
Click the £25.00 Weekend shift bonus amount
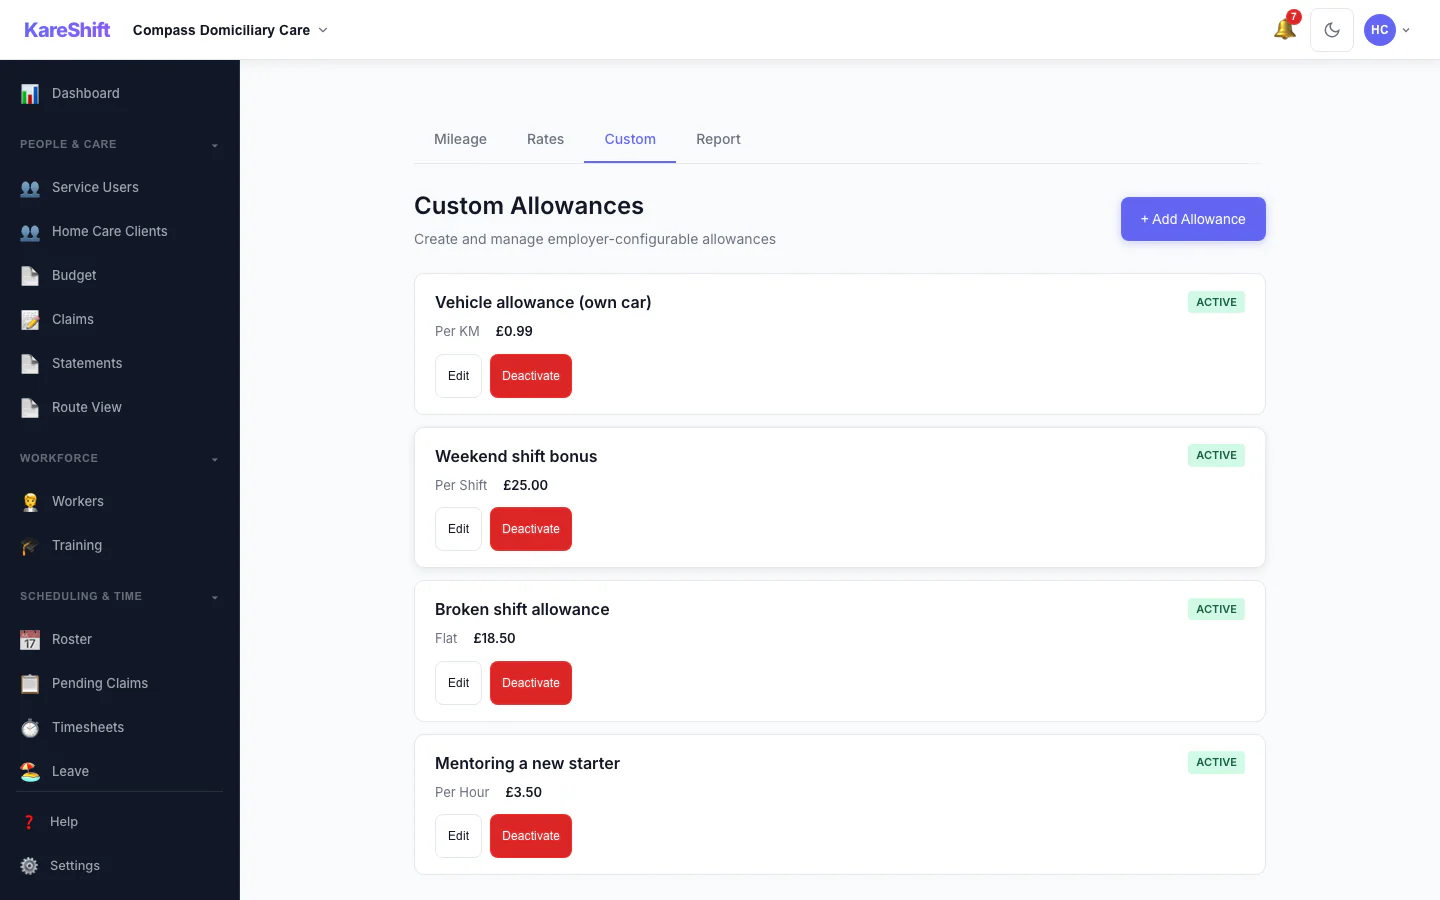point(525,485)
